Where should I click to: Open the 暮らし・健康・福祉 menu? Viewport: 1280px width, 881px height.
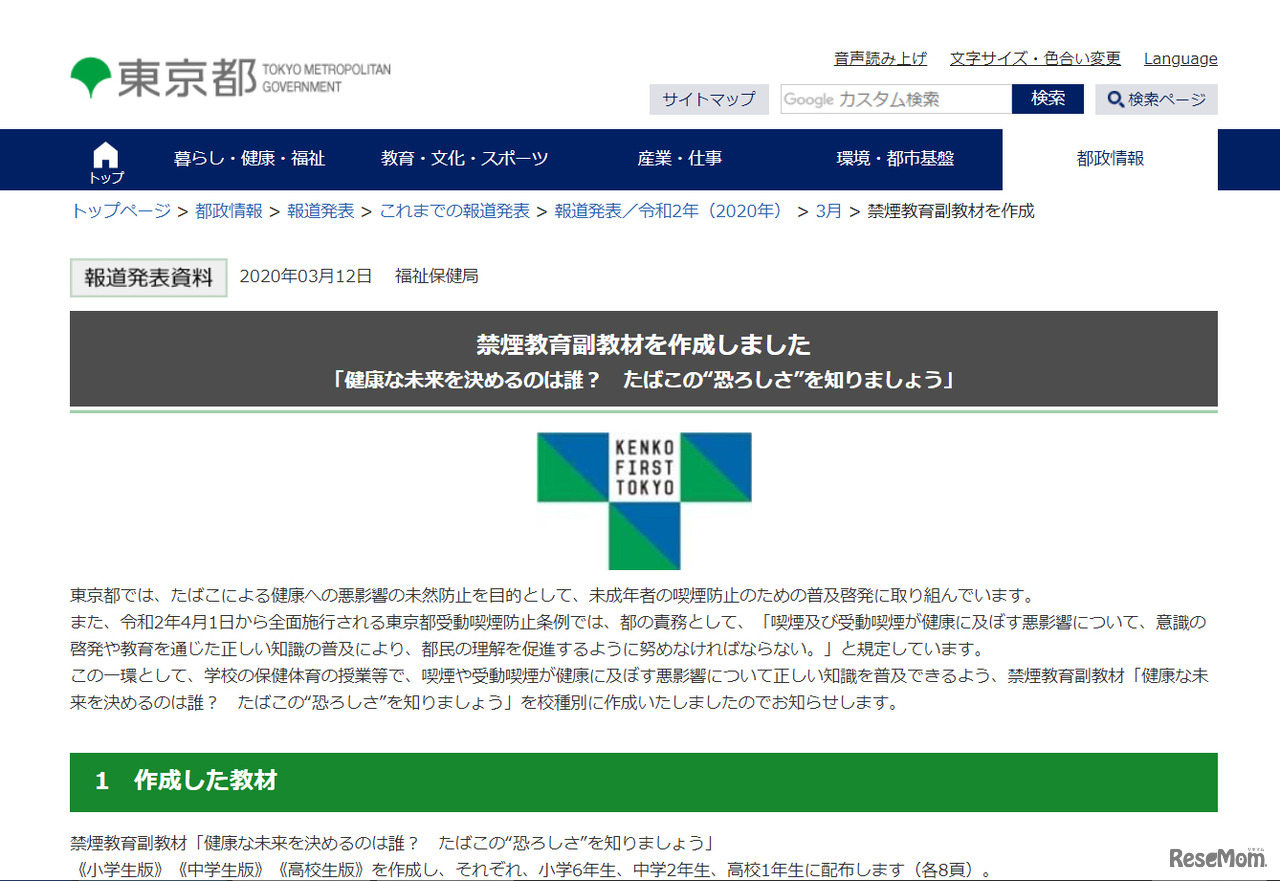(252, 159)
